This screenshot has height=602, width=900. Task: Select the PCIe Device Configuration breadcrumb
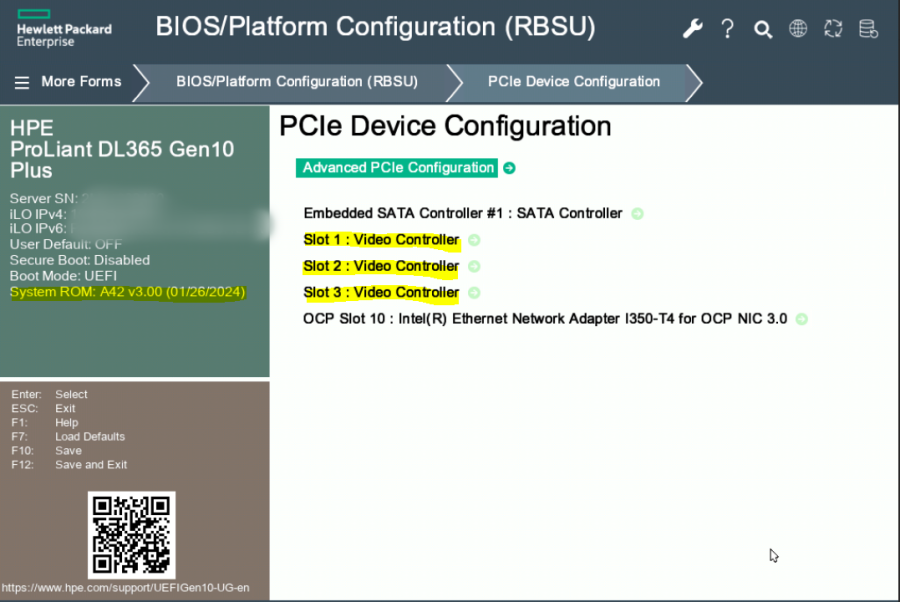pyautogui.click(x=573, y=82)
